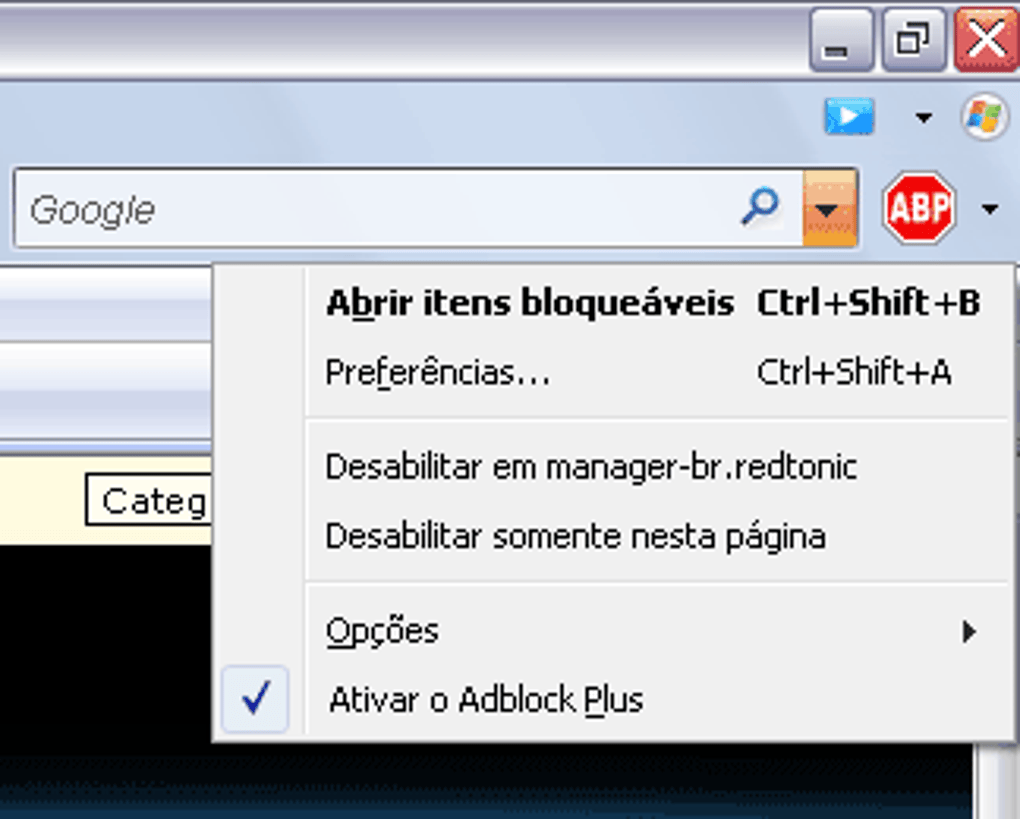Screen dimensions: 1020x819
Task: Minimize the browser window
Action: click(841, 42)
